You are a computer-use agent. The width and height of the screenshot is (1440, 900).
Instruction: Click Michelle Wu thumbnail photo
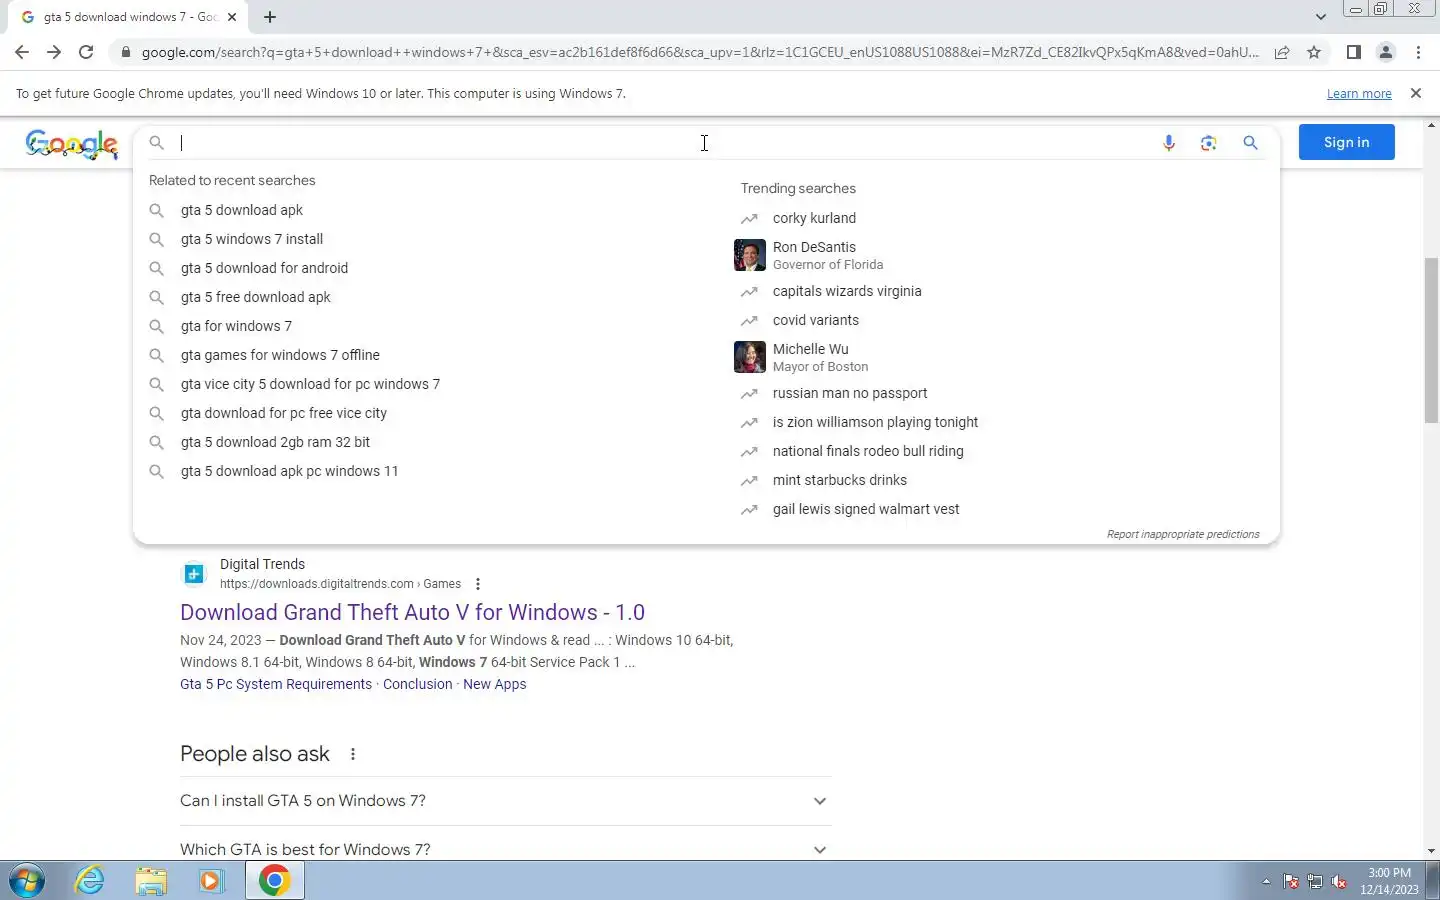pos(750,357)
